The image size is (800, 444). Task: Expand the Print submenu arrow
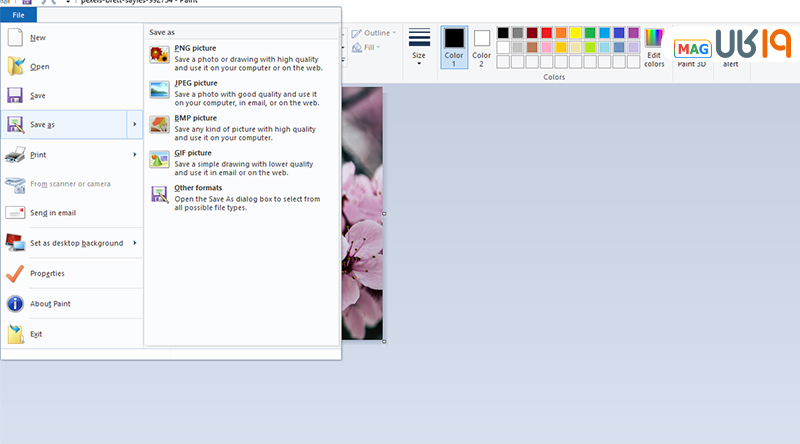(x=135, y=154)
